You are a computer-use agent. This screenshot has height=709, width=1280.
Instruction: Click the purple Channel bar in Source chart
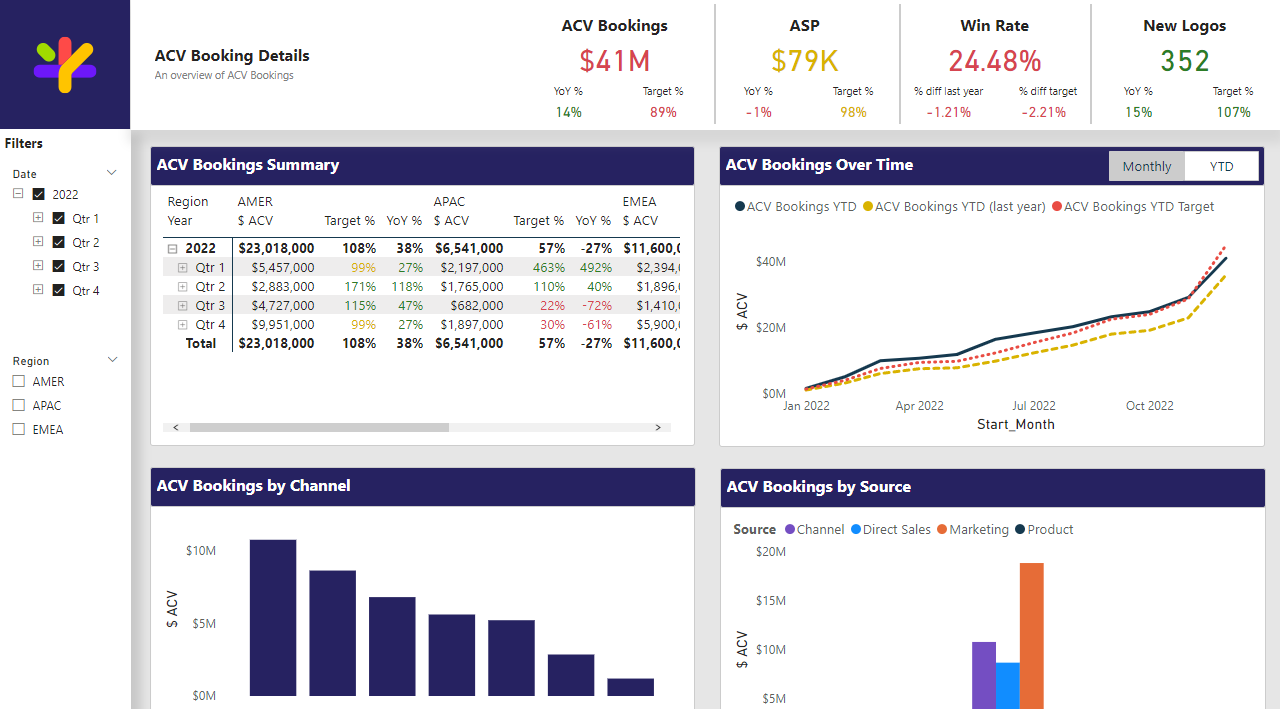984,675
